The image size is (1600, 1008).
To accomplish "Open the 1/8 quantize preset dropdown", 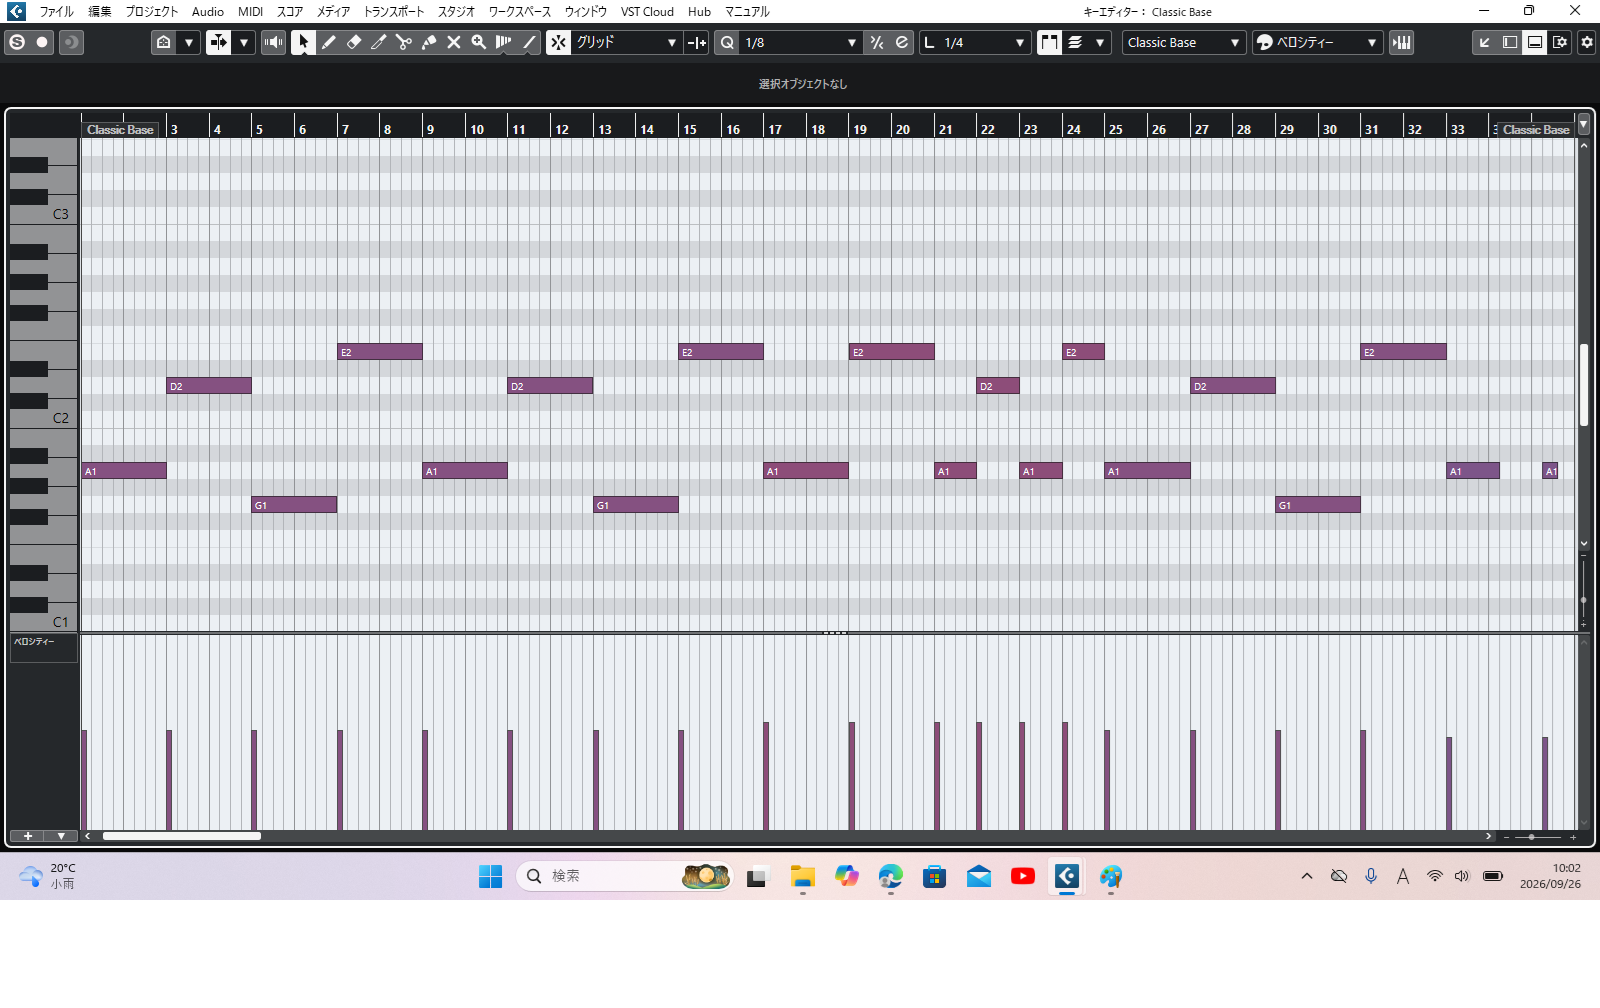I will click(x=800, y=42).
